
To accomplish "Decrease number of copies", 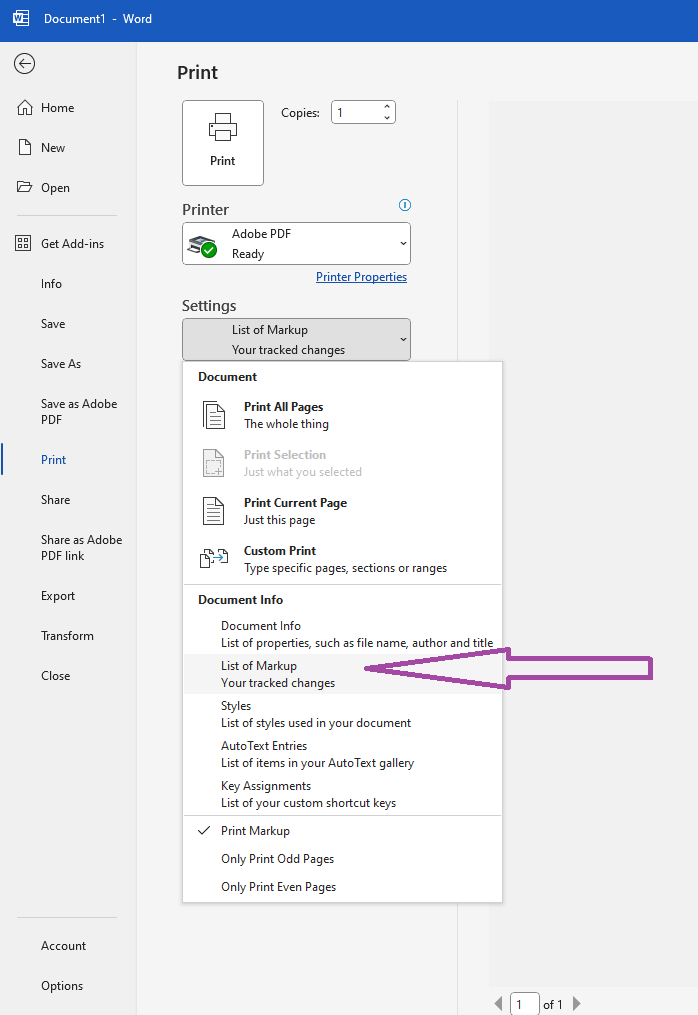I will click(x=387, y=118).
